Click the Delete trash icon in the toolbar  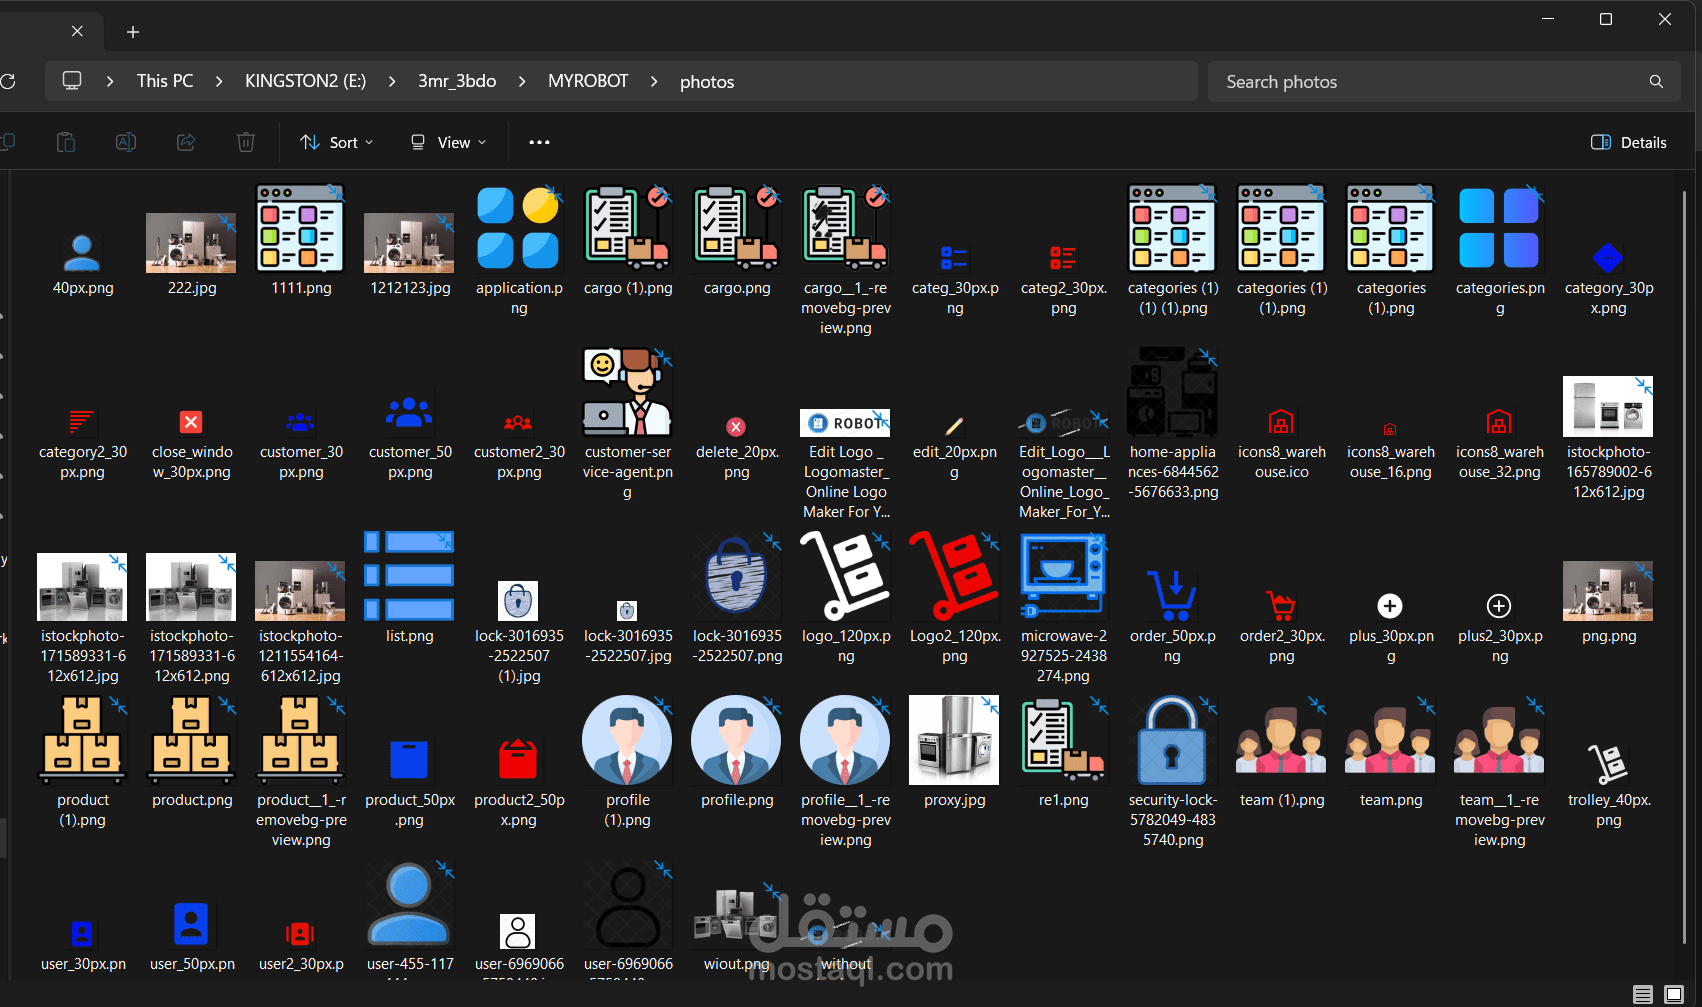[x=246, y=142]
